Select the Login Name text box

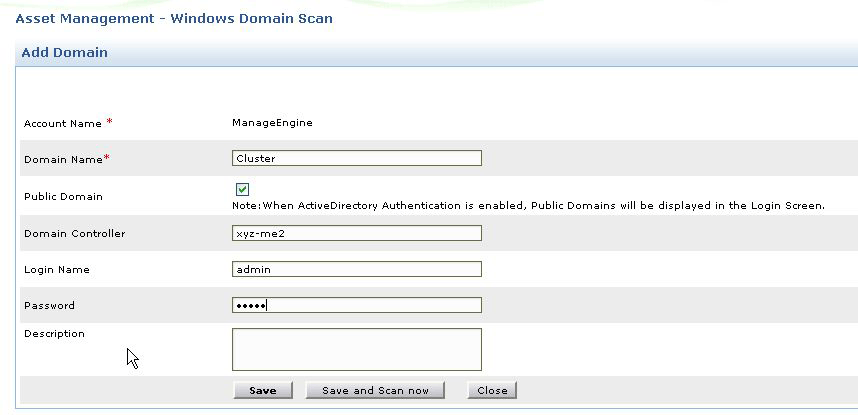[356, 269]
